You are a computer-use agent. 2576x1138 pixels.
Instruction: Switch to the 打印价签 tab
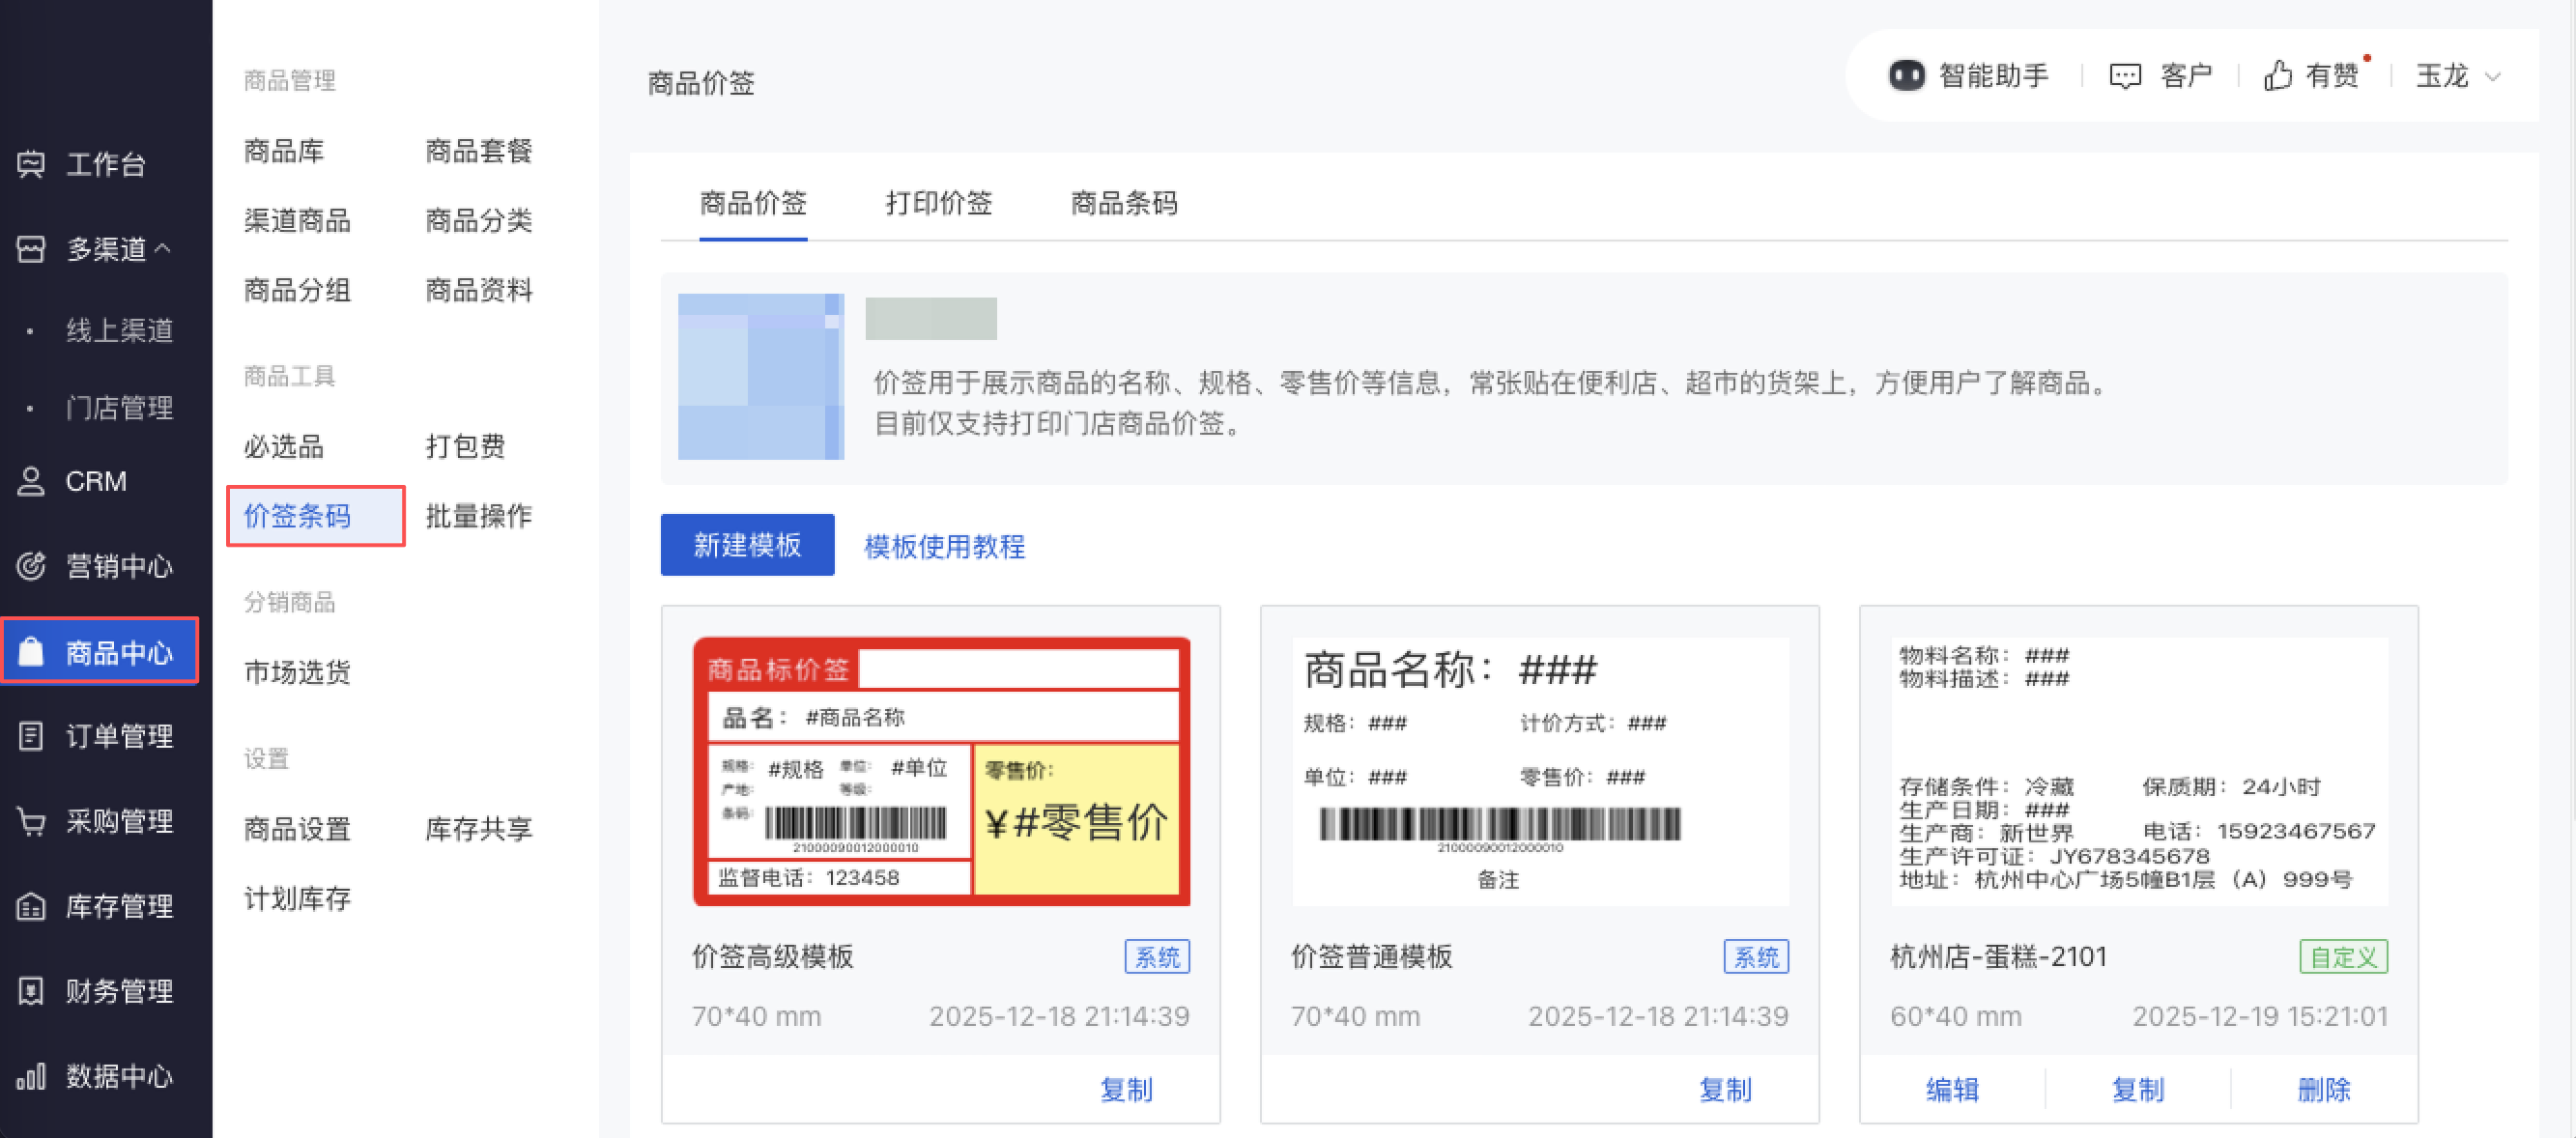click(938, 203)
